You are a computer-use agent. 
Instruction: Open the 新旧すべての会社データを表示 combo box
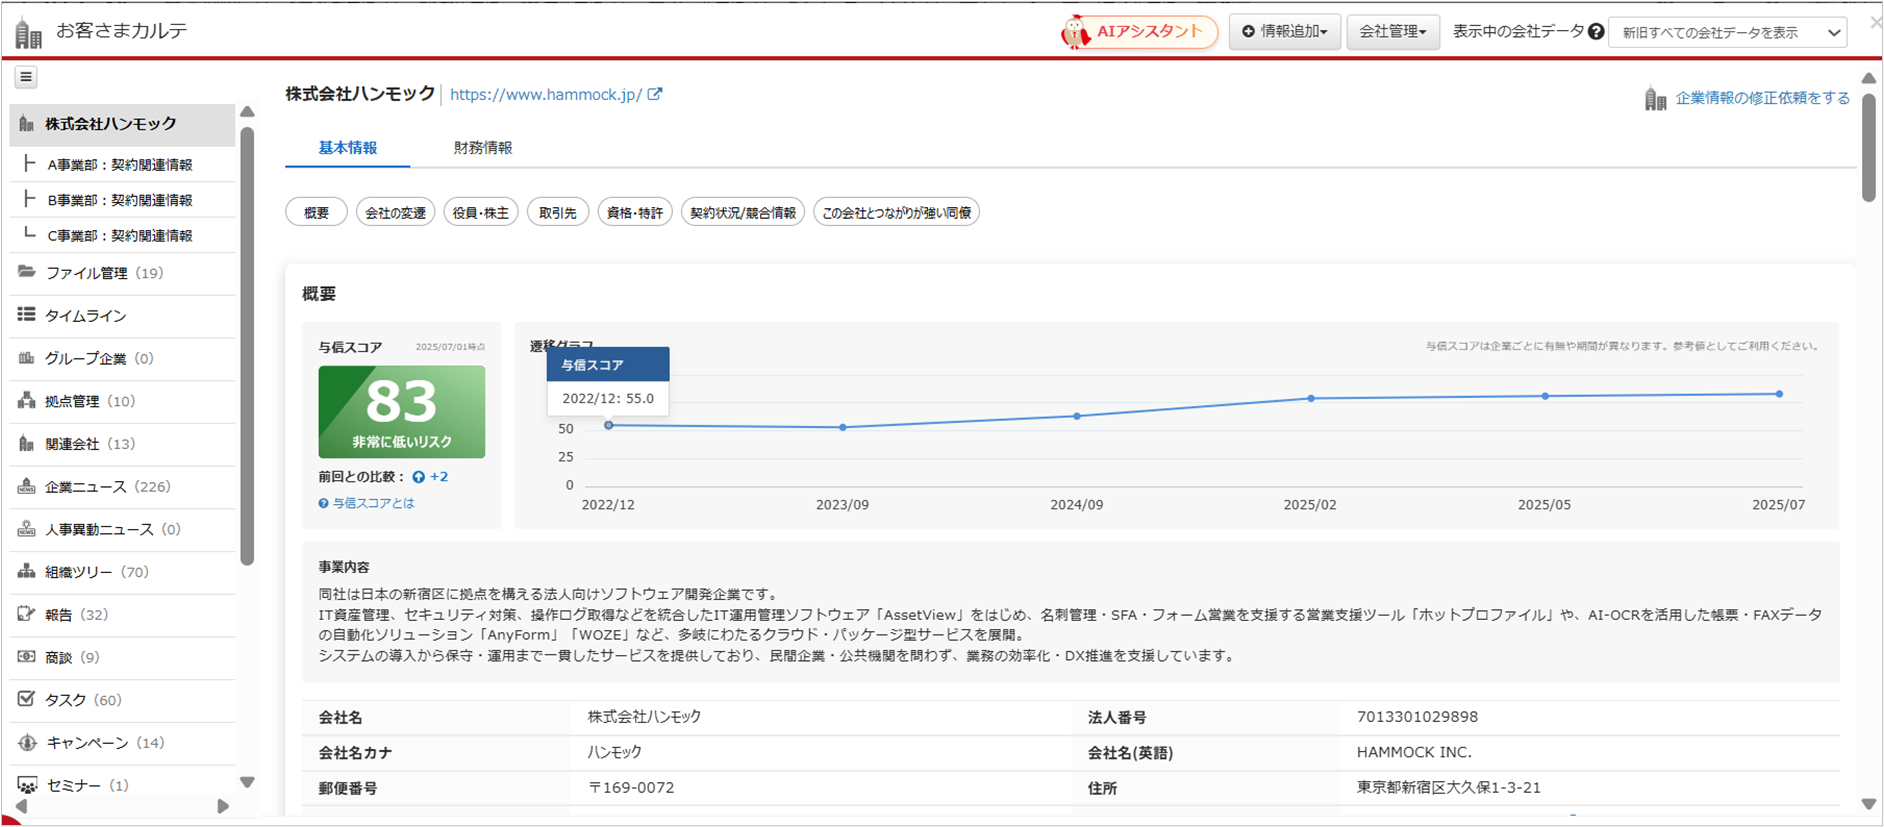point(1728,33)
